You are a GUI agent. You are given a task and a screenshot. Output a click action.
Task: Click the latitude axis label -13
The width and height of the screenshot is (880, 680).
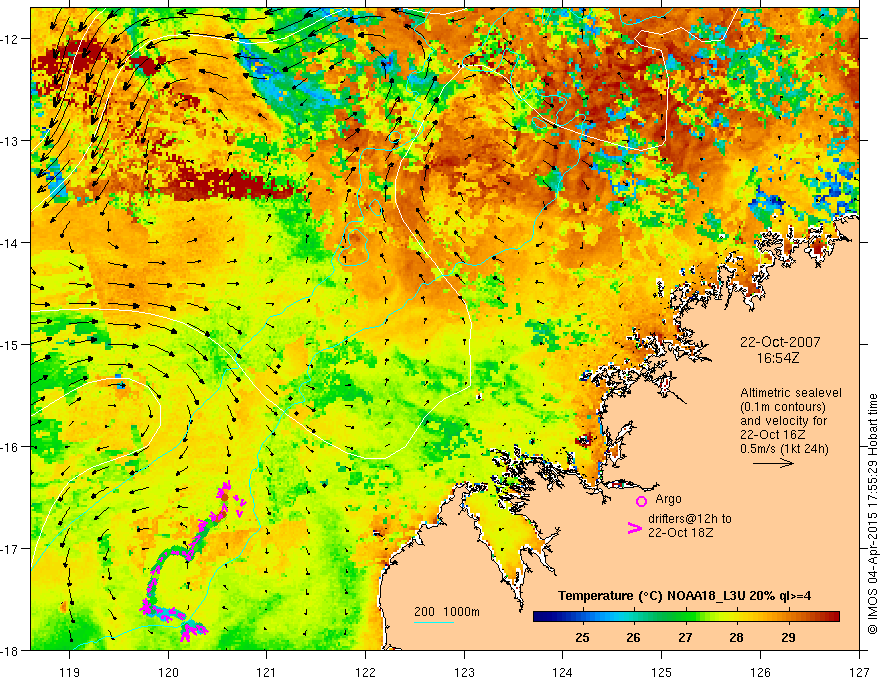pos(10,140)
